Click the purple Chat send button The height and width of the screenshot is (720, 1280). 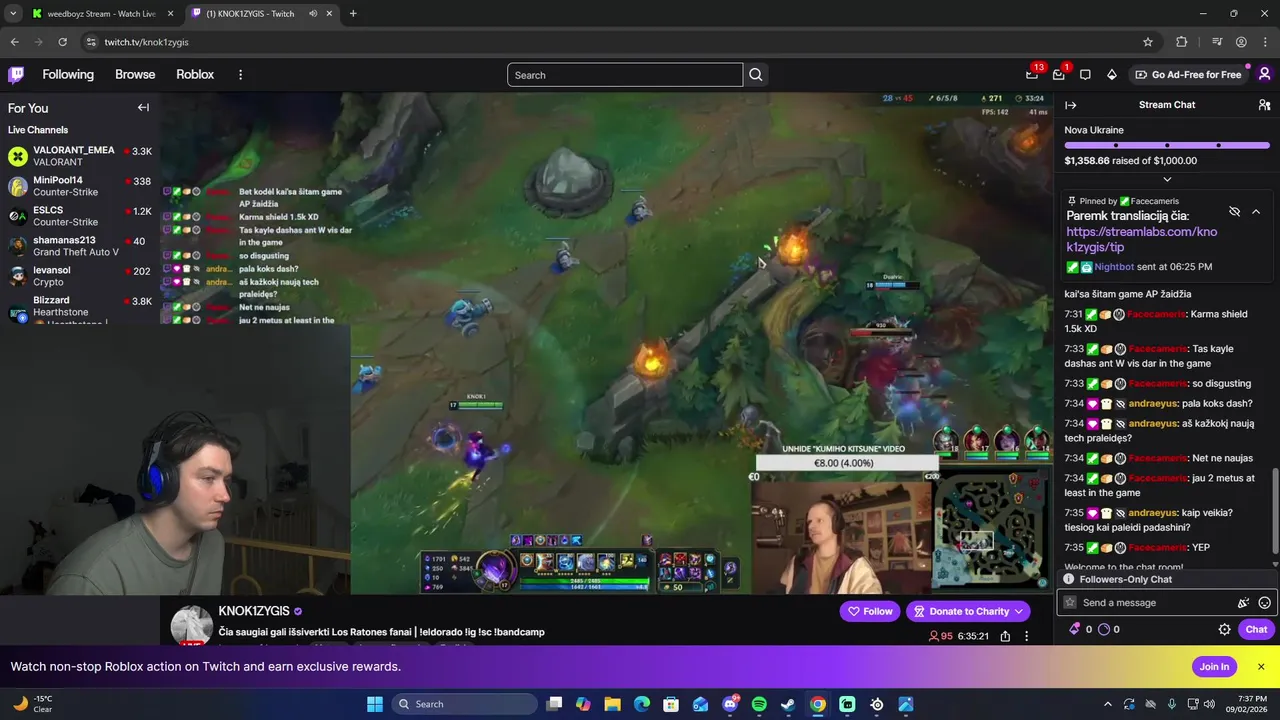(1256, 629)
